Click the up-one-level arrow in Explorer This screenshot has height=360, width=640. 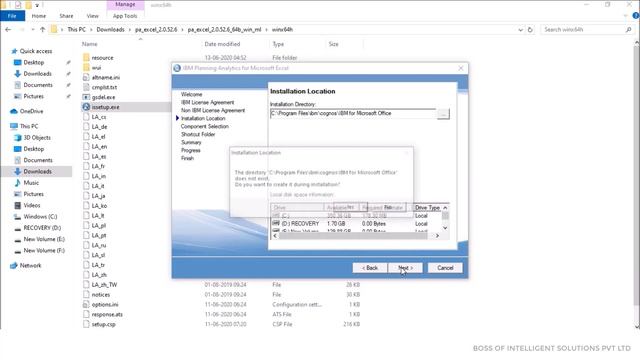[x=42, y=29]
